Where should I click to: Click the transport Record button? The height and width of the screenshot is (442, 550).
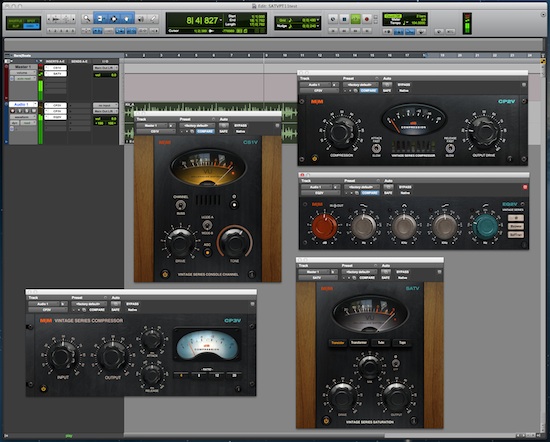367,19
